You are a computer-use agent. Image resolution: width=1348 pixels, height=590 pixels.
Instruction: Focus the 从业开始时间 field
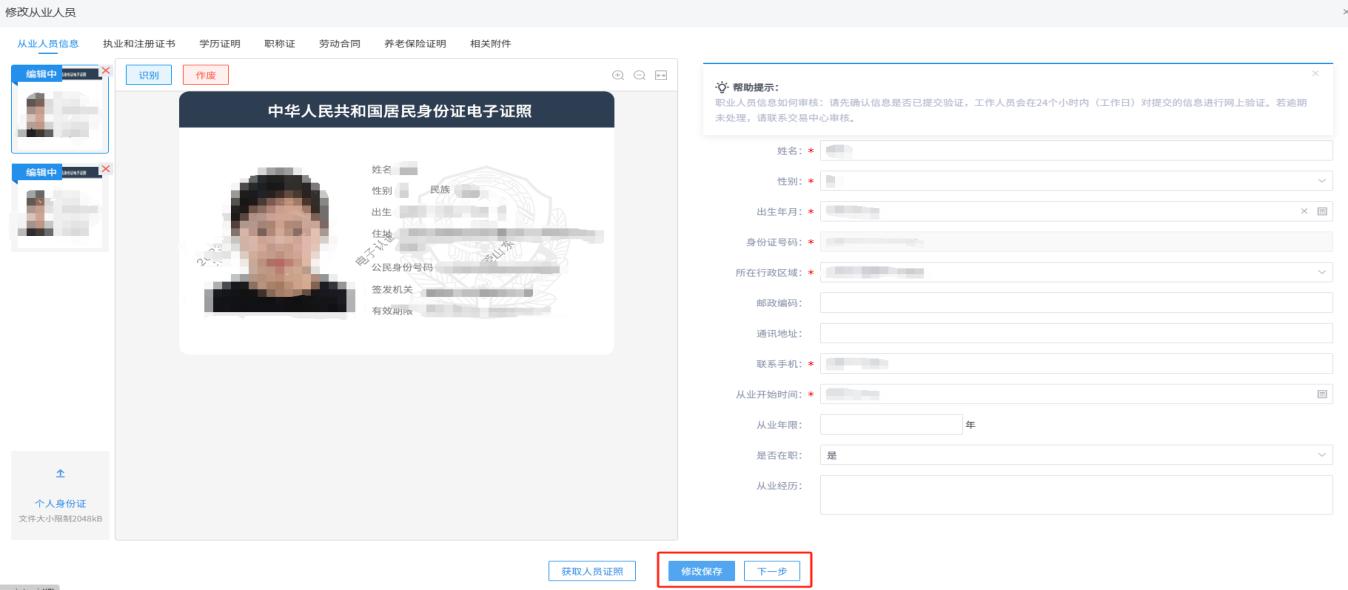coord(1076,394)
